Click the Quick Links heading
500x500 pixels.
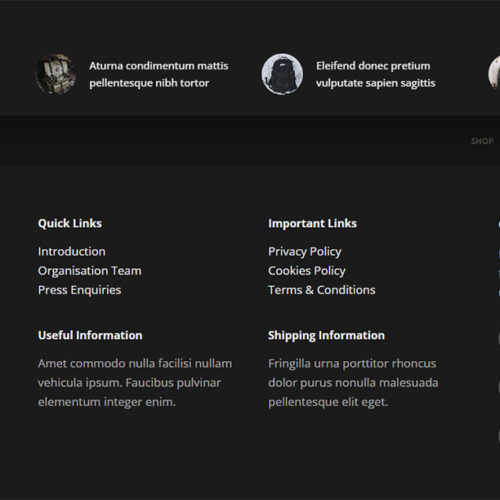(70, 223)
